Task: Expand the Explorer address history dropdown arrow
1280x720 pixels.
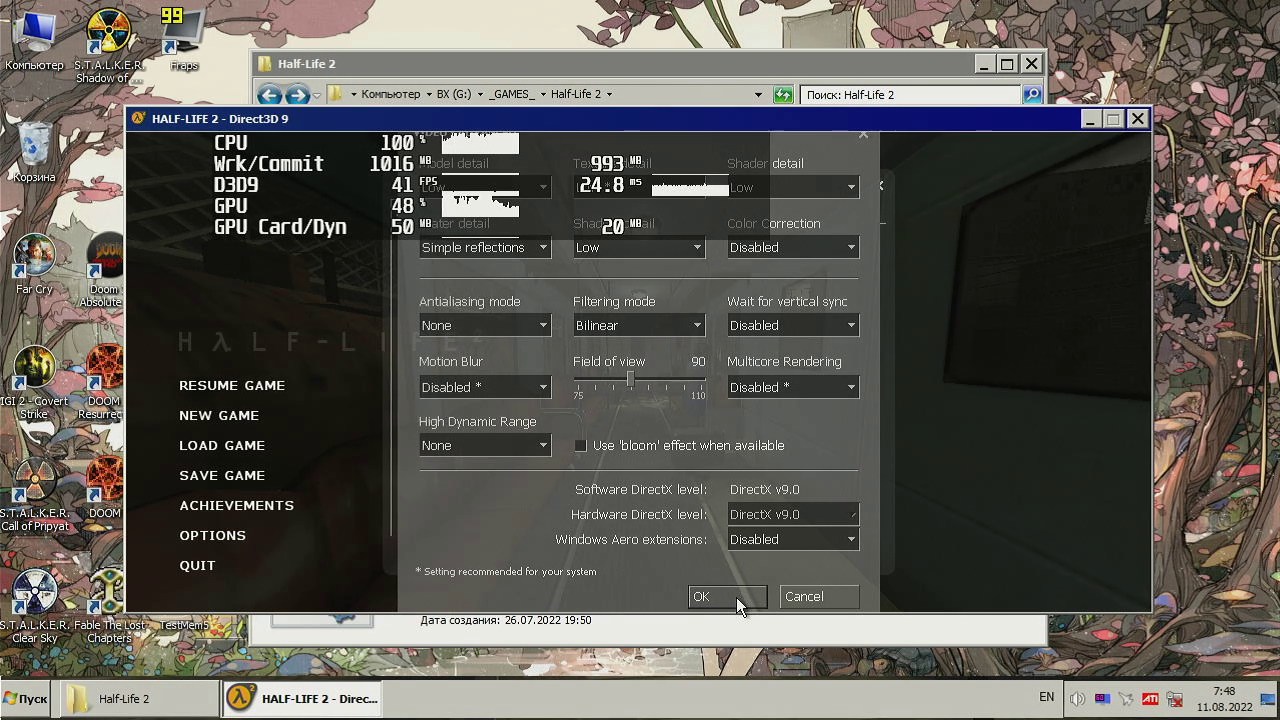Action: click(758, 95)
